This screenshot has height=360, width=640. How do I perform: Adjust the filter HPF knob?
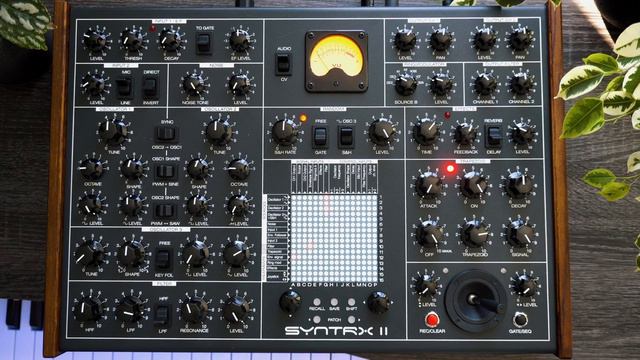click(x=89, y=309)
